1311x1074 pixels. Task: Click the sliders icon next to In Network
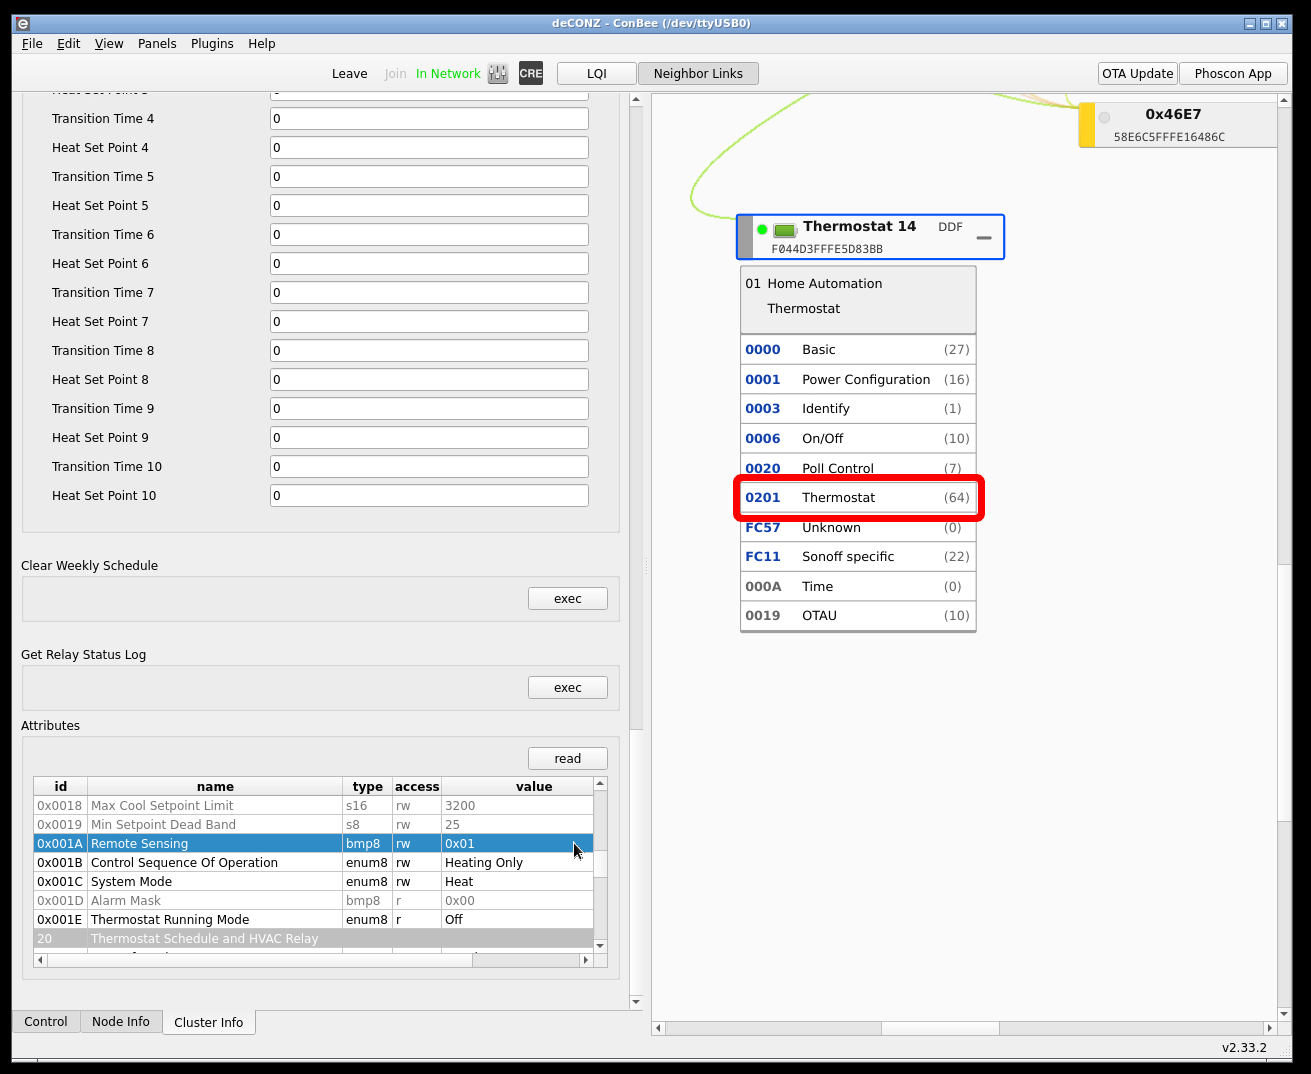pos(498,74)
